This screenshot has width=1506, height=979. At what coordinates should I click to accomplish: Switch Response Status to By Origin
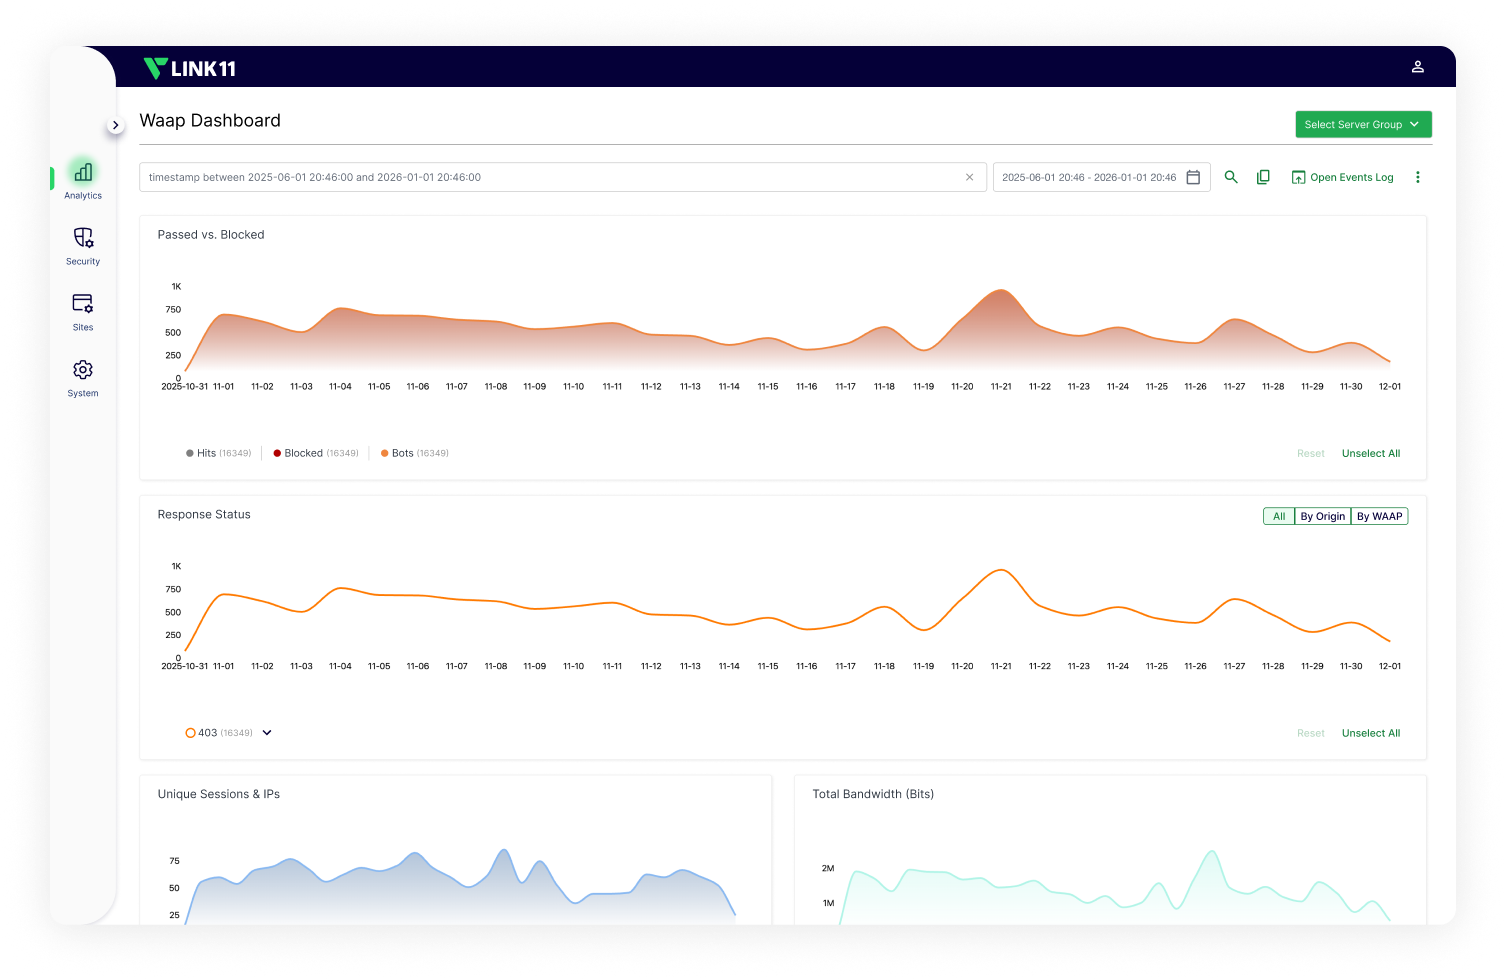coord(1322,516)
